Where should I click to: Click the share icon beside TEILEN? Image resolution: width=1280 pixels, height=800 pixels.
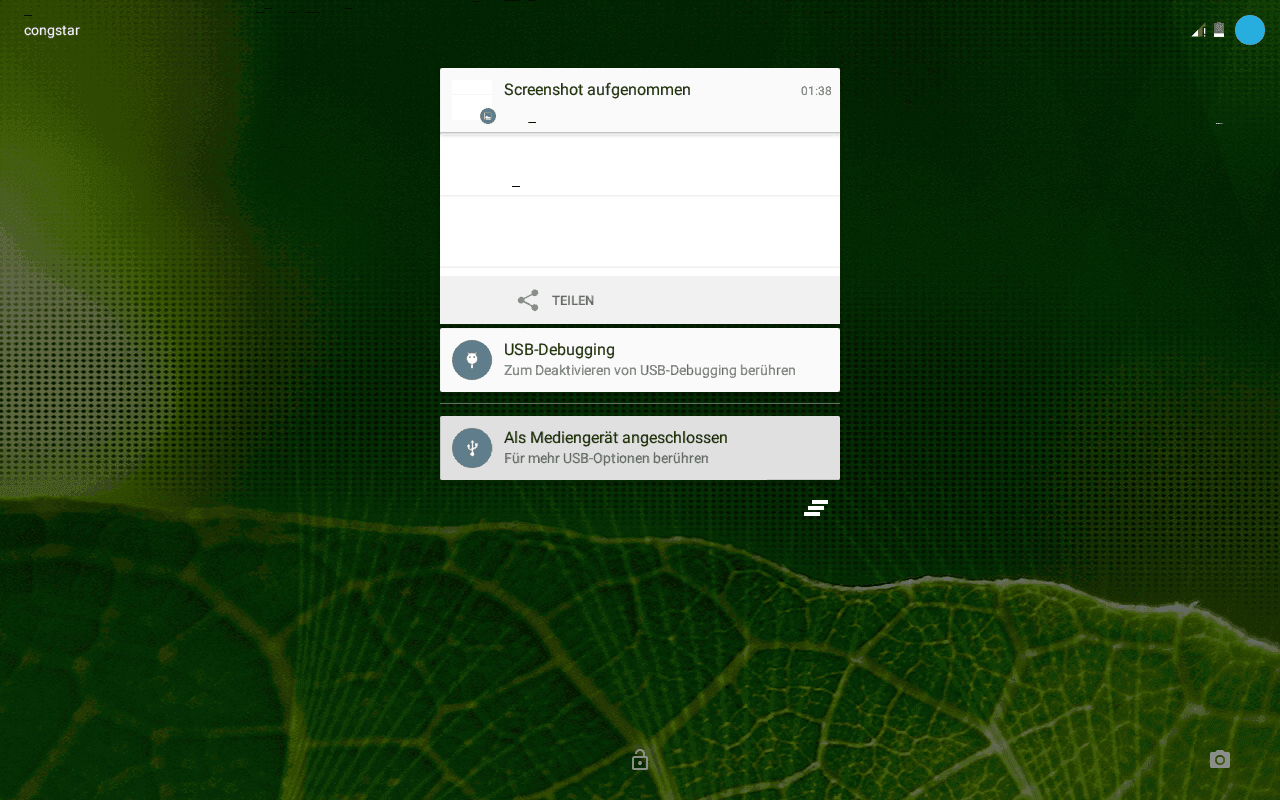tap(528, 300)
